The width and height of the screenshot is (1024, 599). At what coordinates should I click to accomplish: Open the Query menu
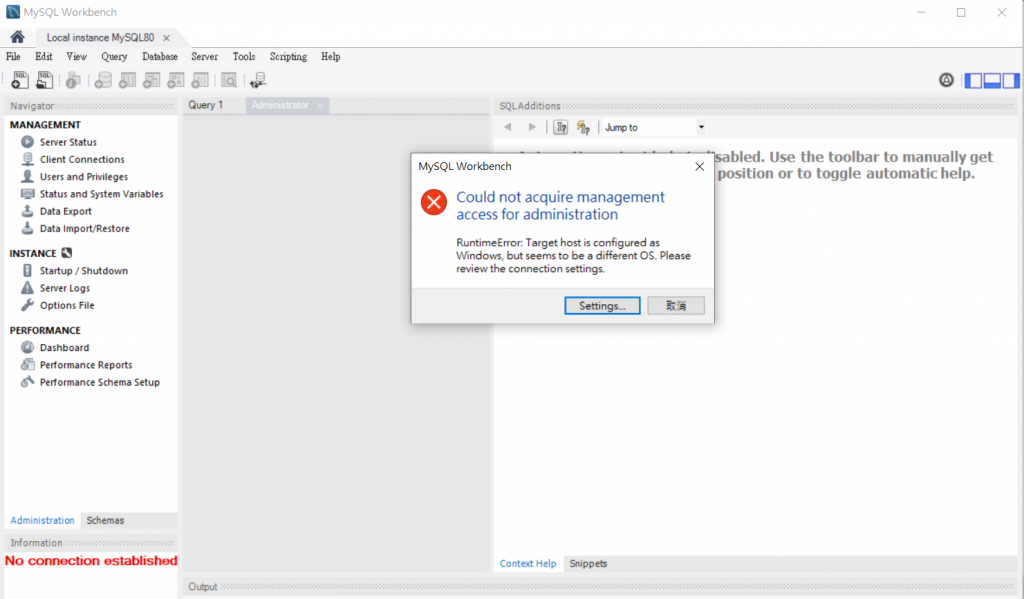114,57
